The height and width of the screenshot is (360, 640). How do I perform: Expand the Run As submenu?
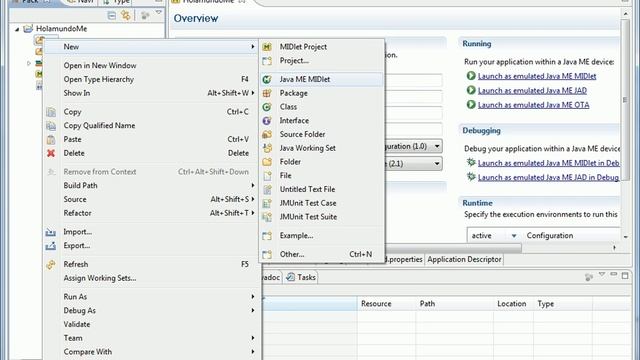pos(253,297)
